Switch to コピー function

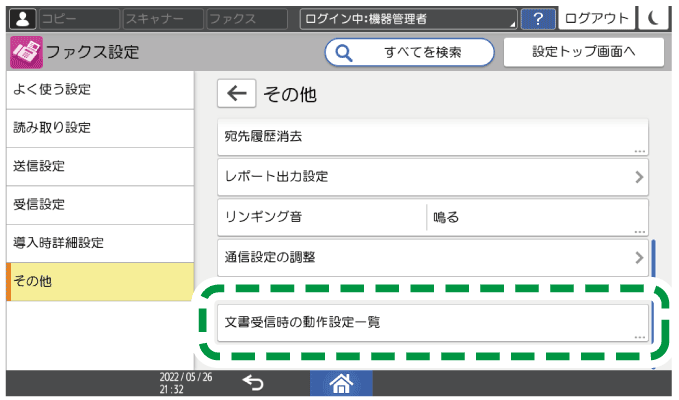point(79,19)
